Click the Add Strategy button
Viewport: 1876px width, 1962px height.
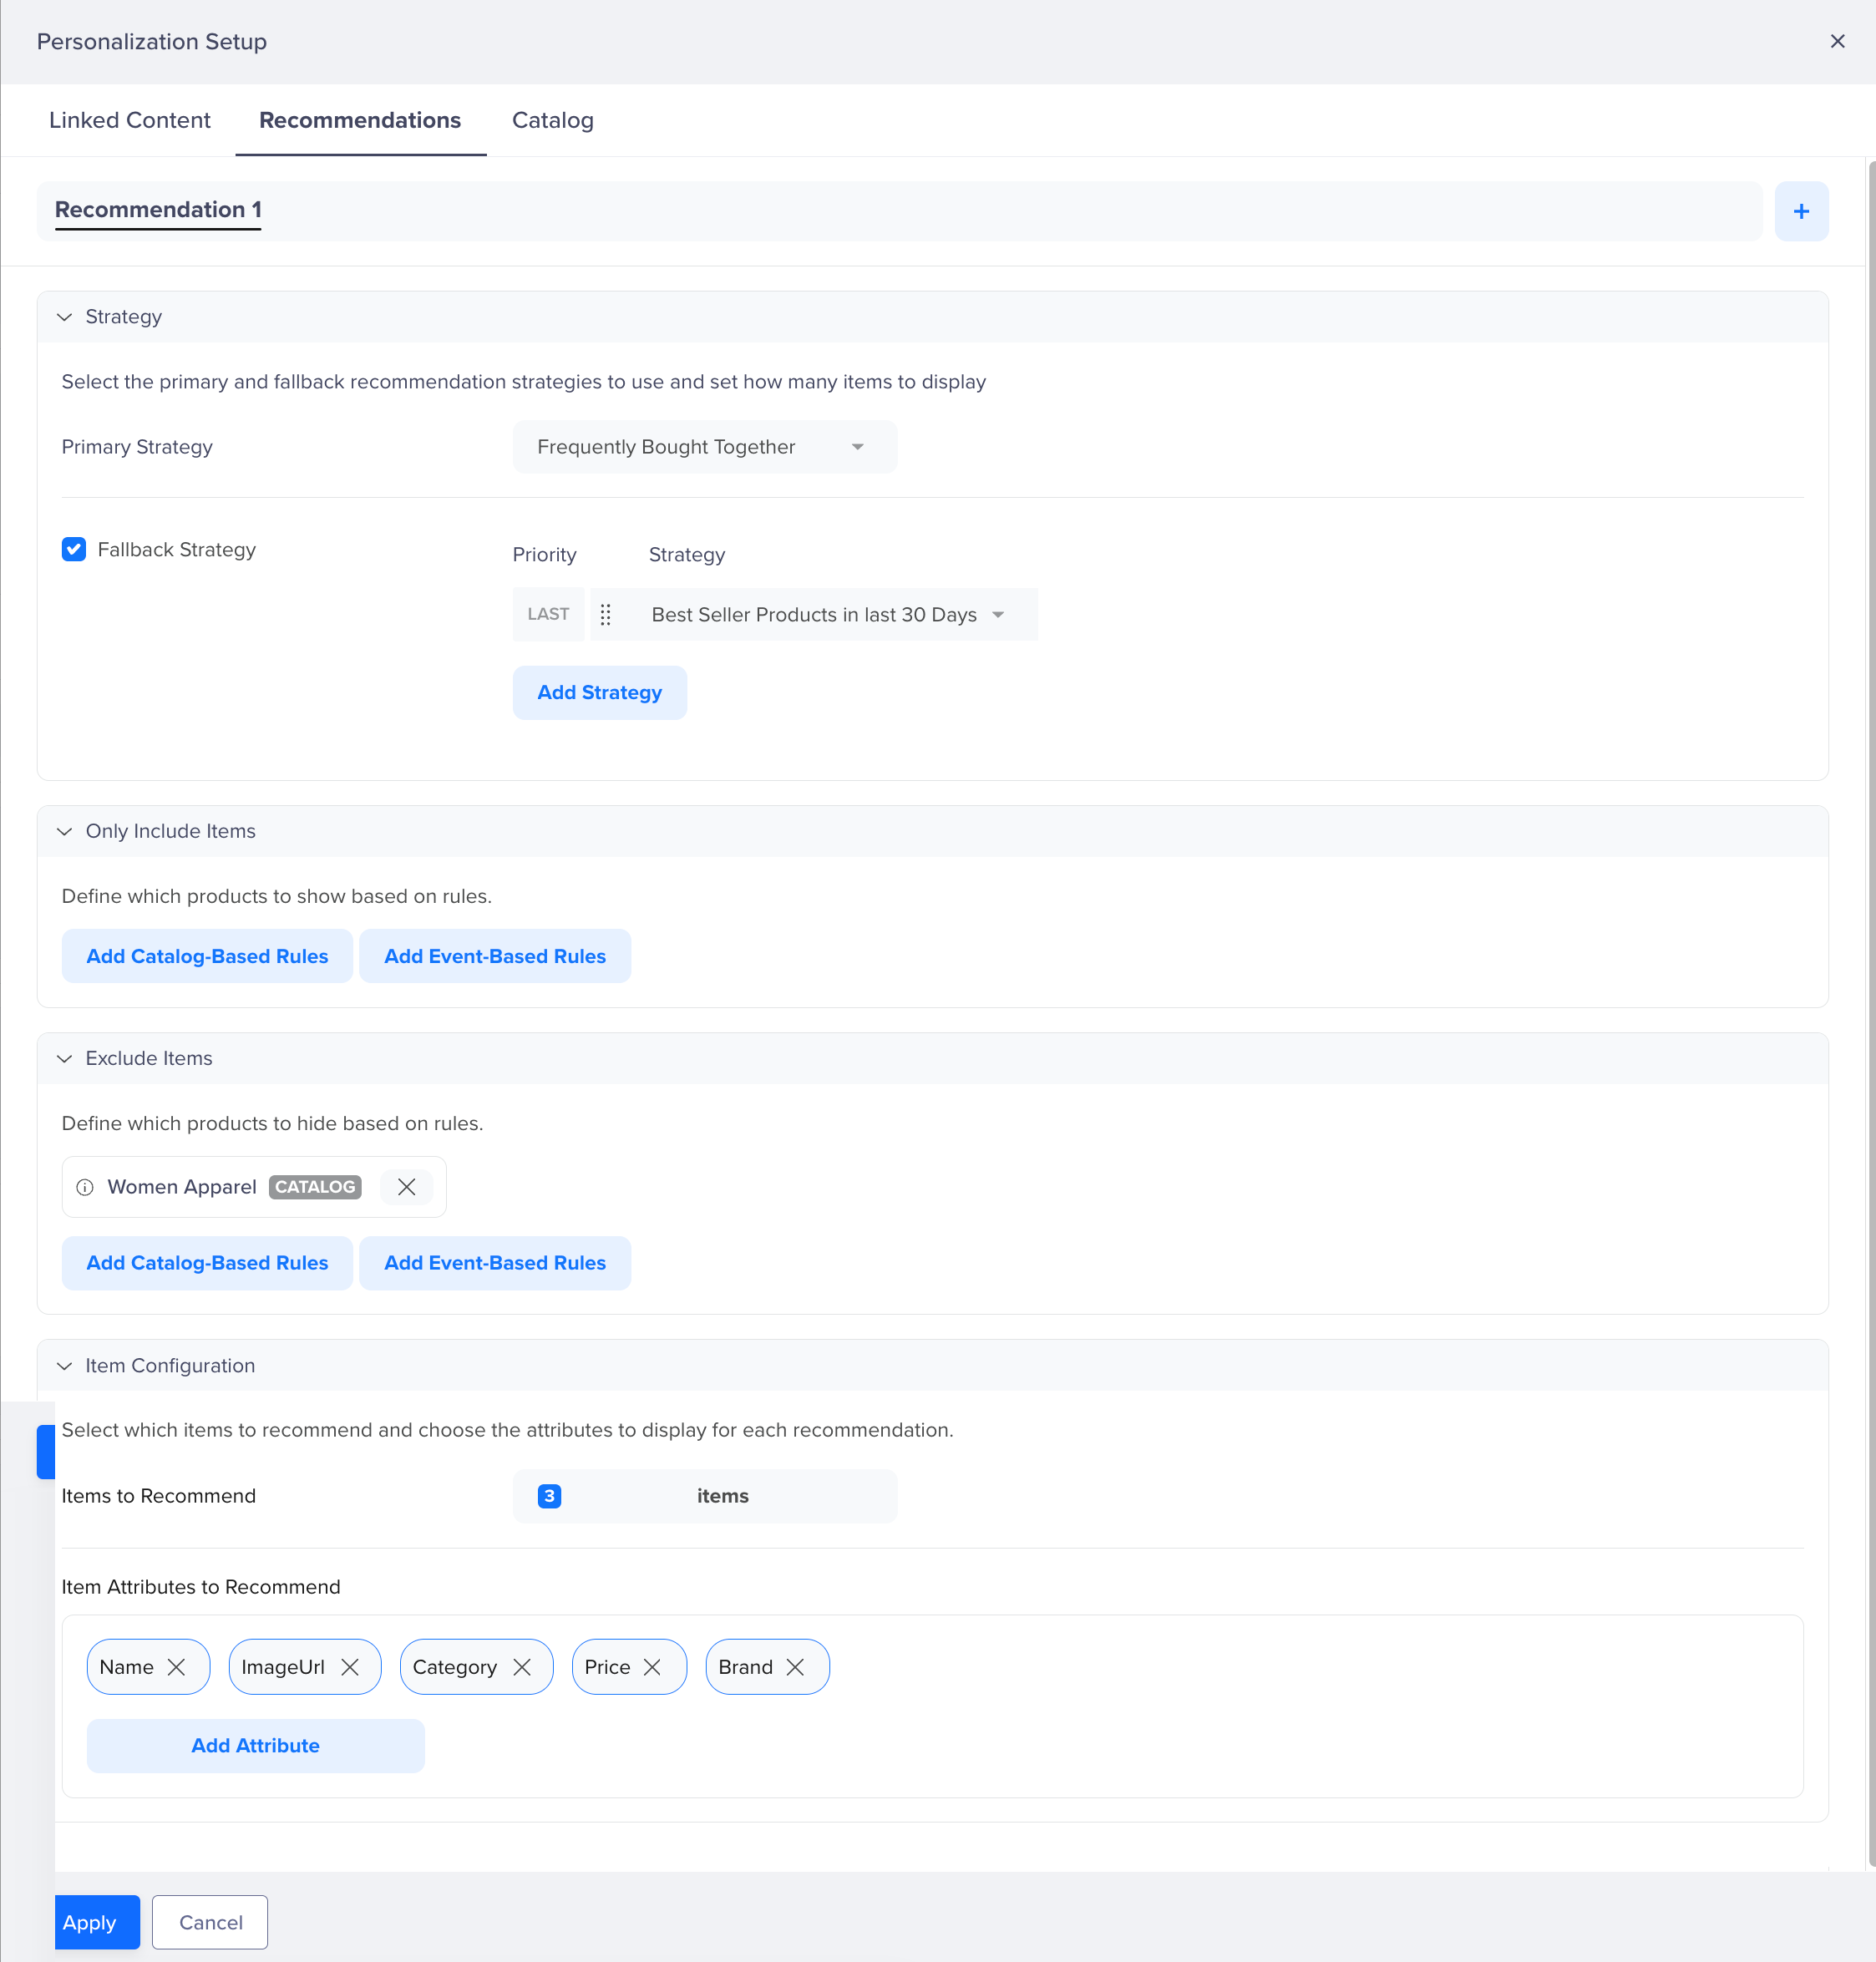click(599, 692)
